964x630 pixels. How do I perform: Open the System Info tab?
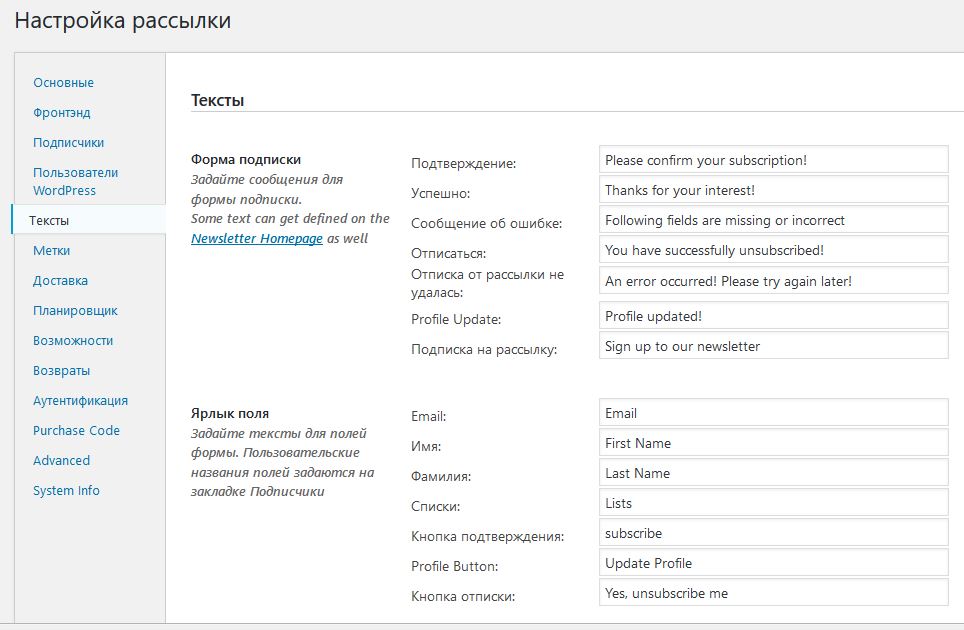(66, 491)
